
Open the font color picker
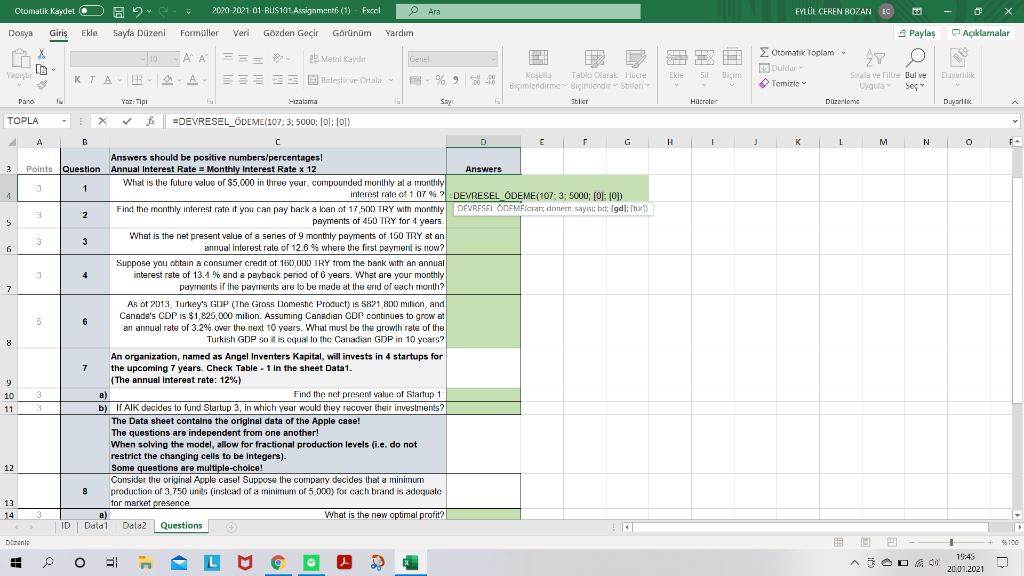point(193,80)
